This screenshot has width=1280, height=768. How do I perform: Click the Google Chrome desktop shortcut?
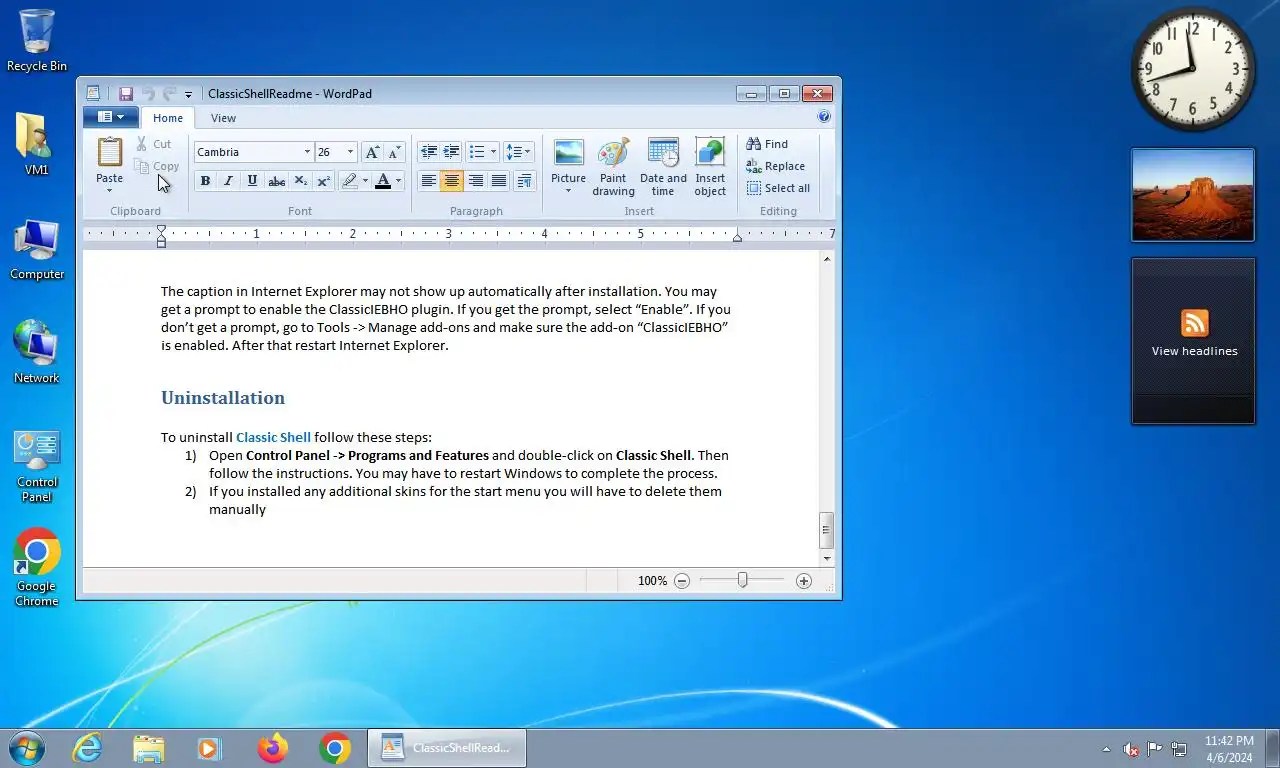point(37,568)
